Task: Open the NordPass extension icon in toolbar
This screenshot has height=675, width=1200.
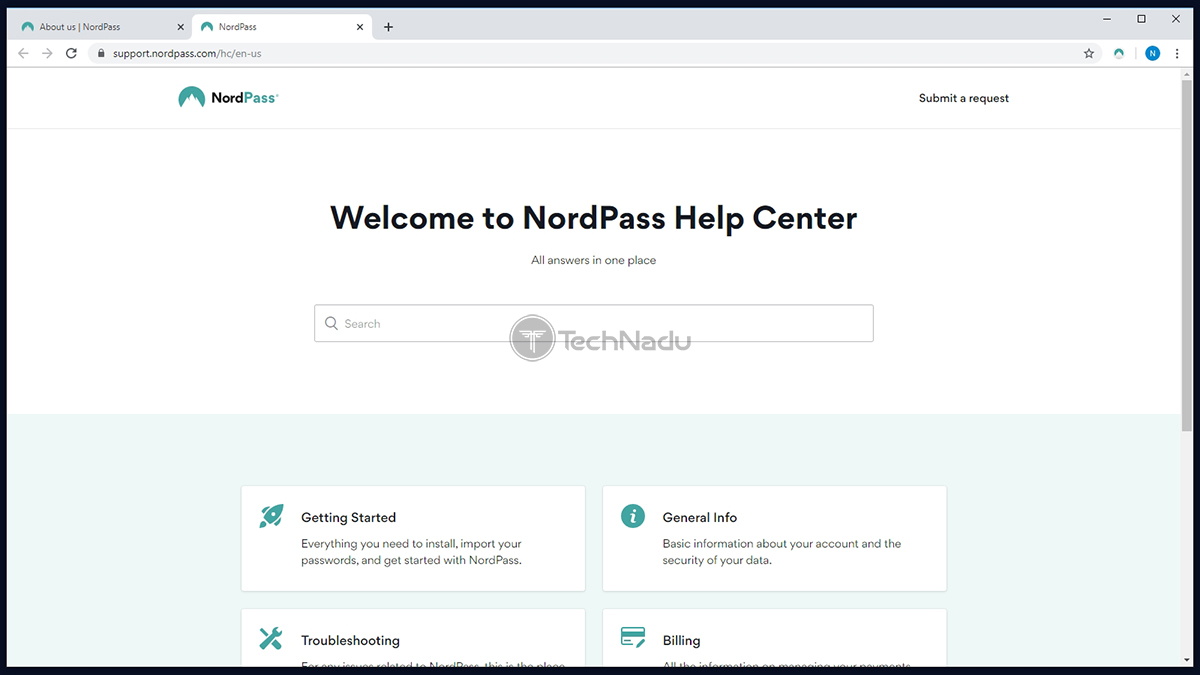Action: click(x=1119, y=53)
